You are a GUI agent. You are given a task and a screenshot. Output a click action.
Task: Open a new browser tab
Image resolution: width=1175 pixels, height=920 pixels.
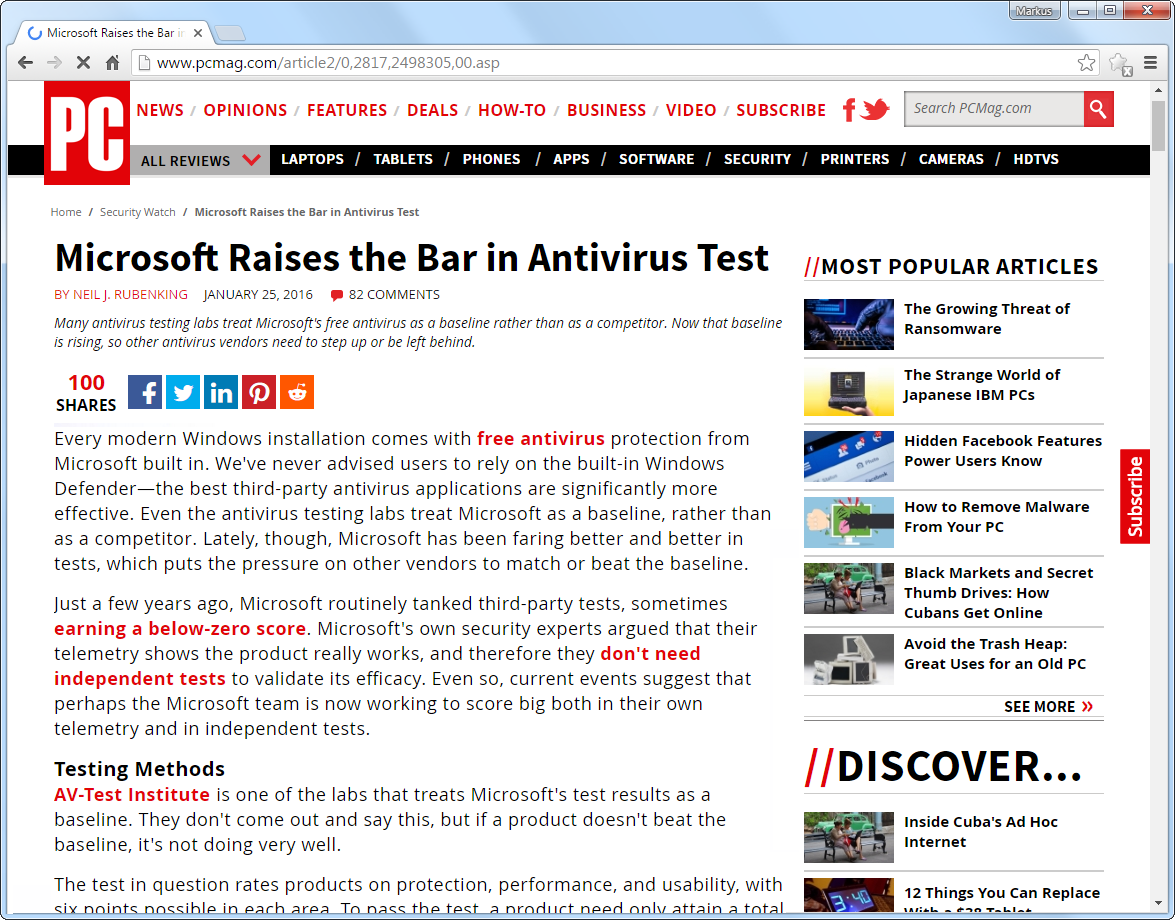pos(229,33)
